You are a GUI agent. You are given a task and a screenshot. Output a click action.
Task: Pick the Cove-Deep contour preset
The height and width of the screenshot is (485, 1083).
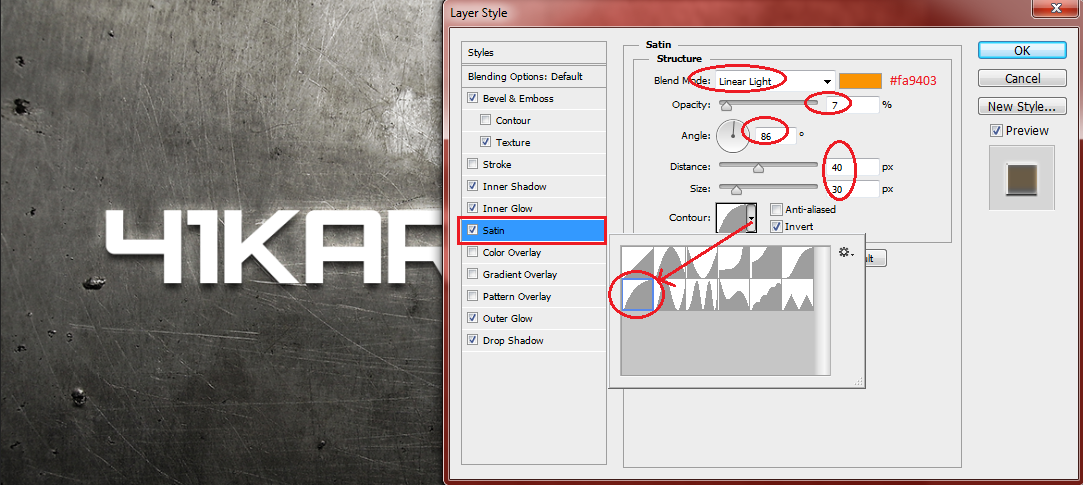(x=734, y=263)
